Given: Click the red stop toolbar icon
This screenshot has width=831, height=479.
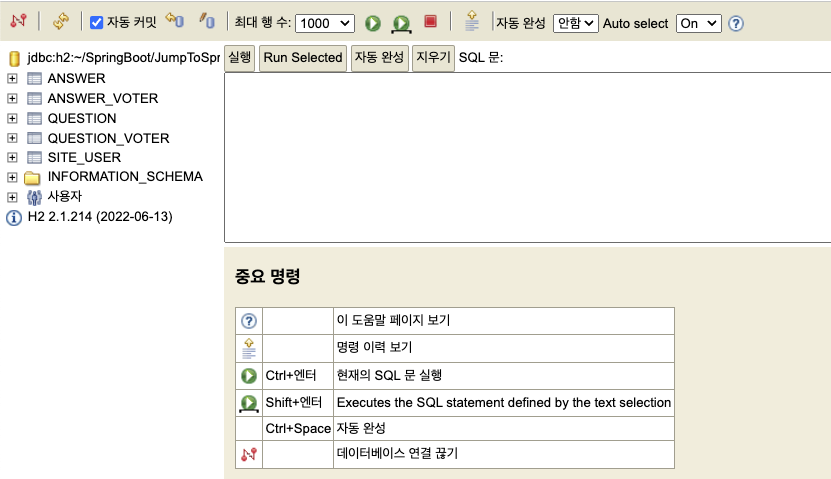Looking at the screenshot, I should coord(430,21).
